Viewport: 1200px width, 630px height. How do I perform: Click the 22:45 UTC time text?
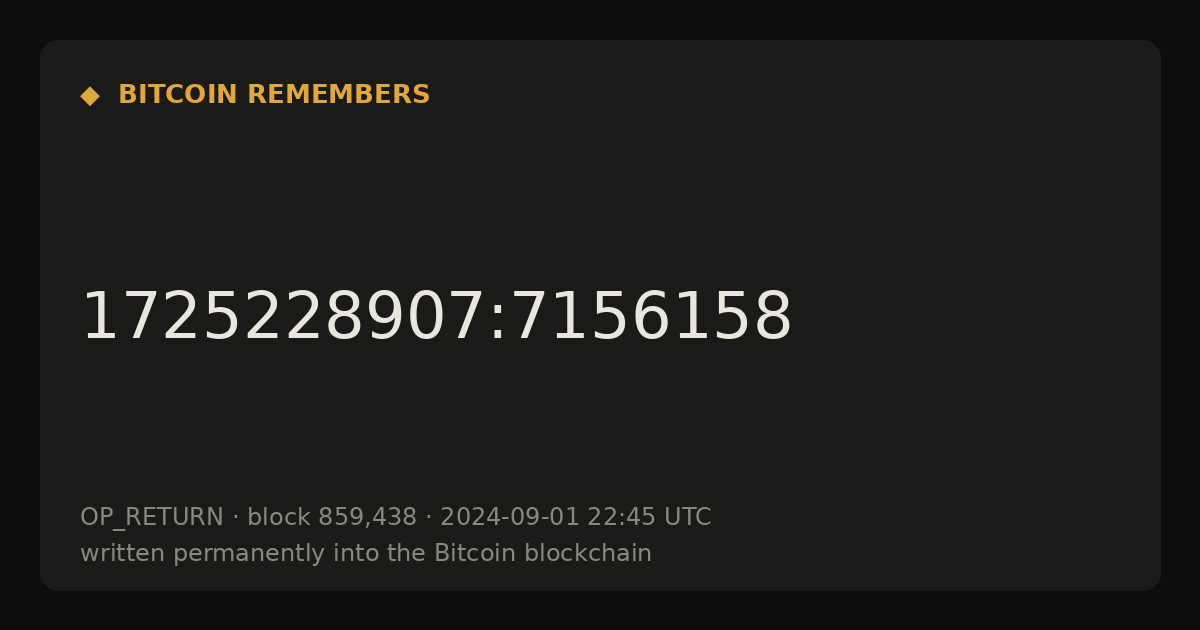click(649, 517)
